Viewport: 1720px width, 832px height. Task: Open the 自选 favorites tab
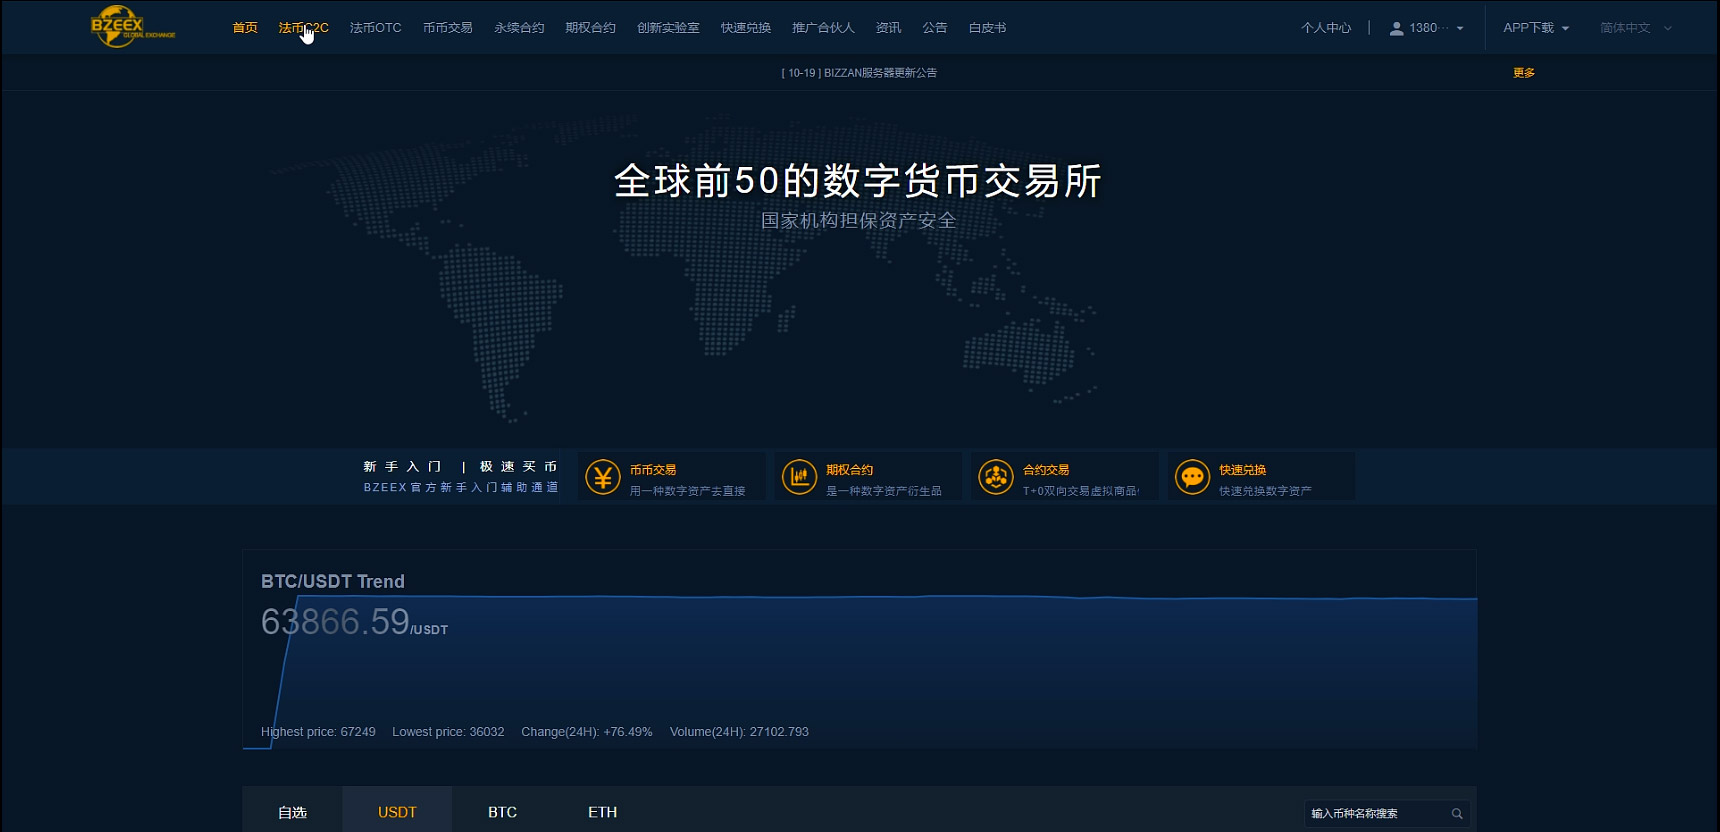click(x=292, y=812)
